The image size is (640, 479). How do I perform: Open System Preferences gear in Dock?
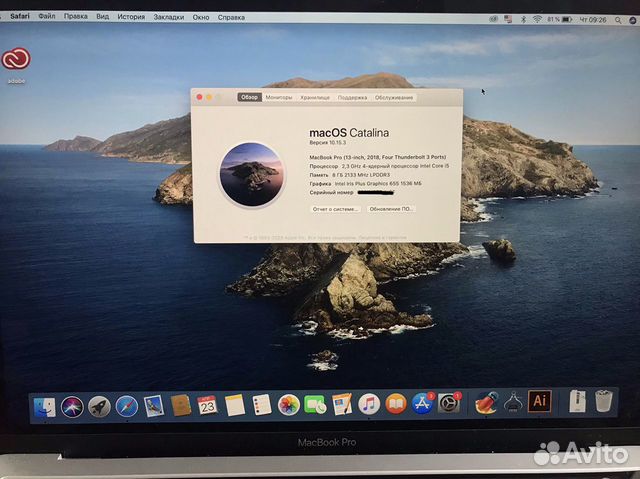[x=449, y=404]
